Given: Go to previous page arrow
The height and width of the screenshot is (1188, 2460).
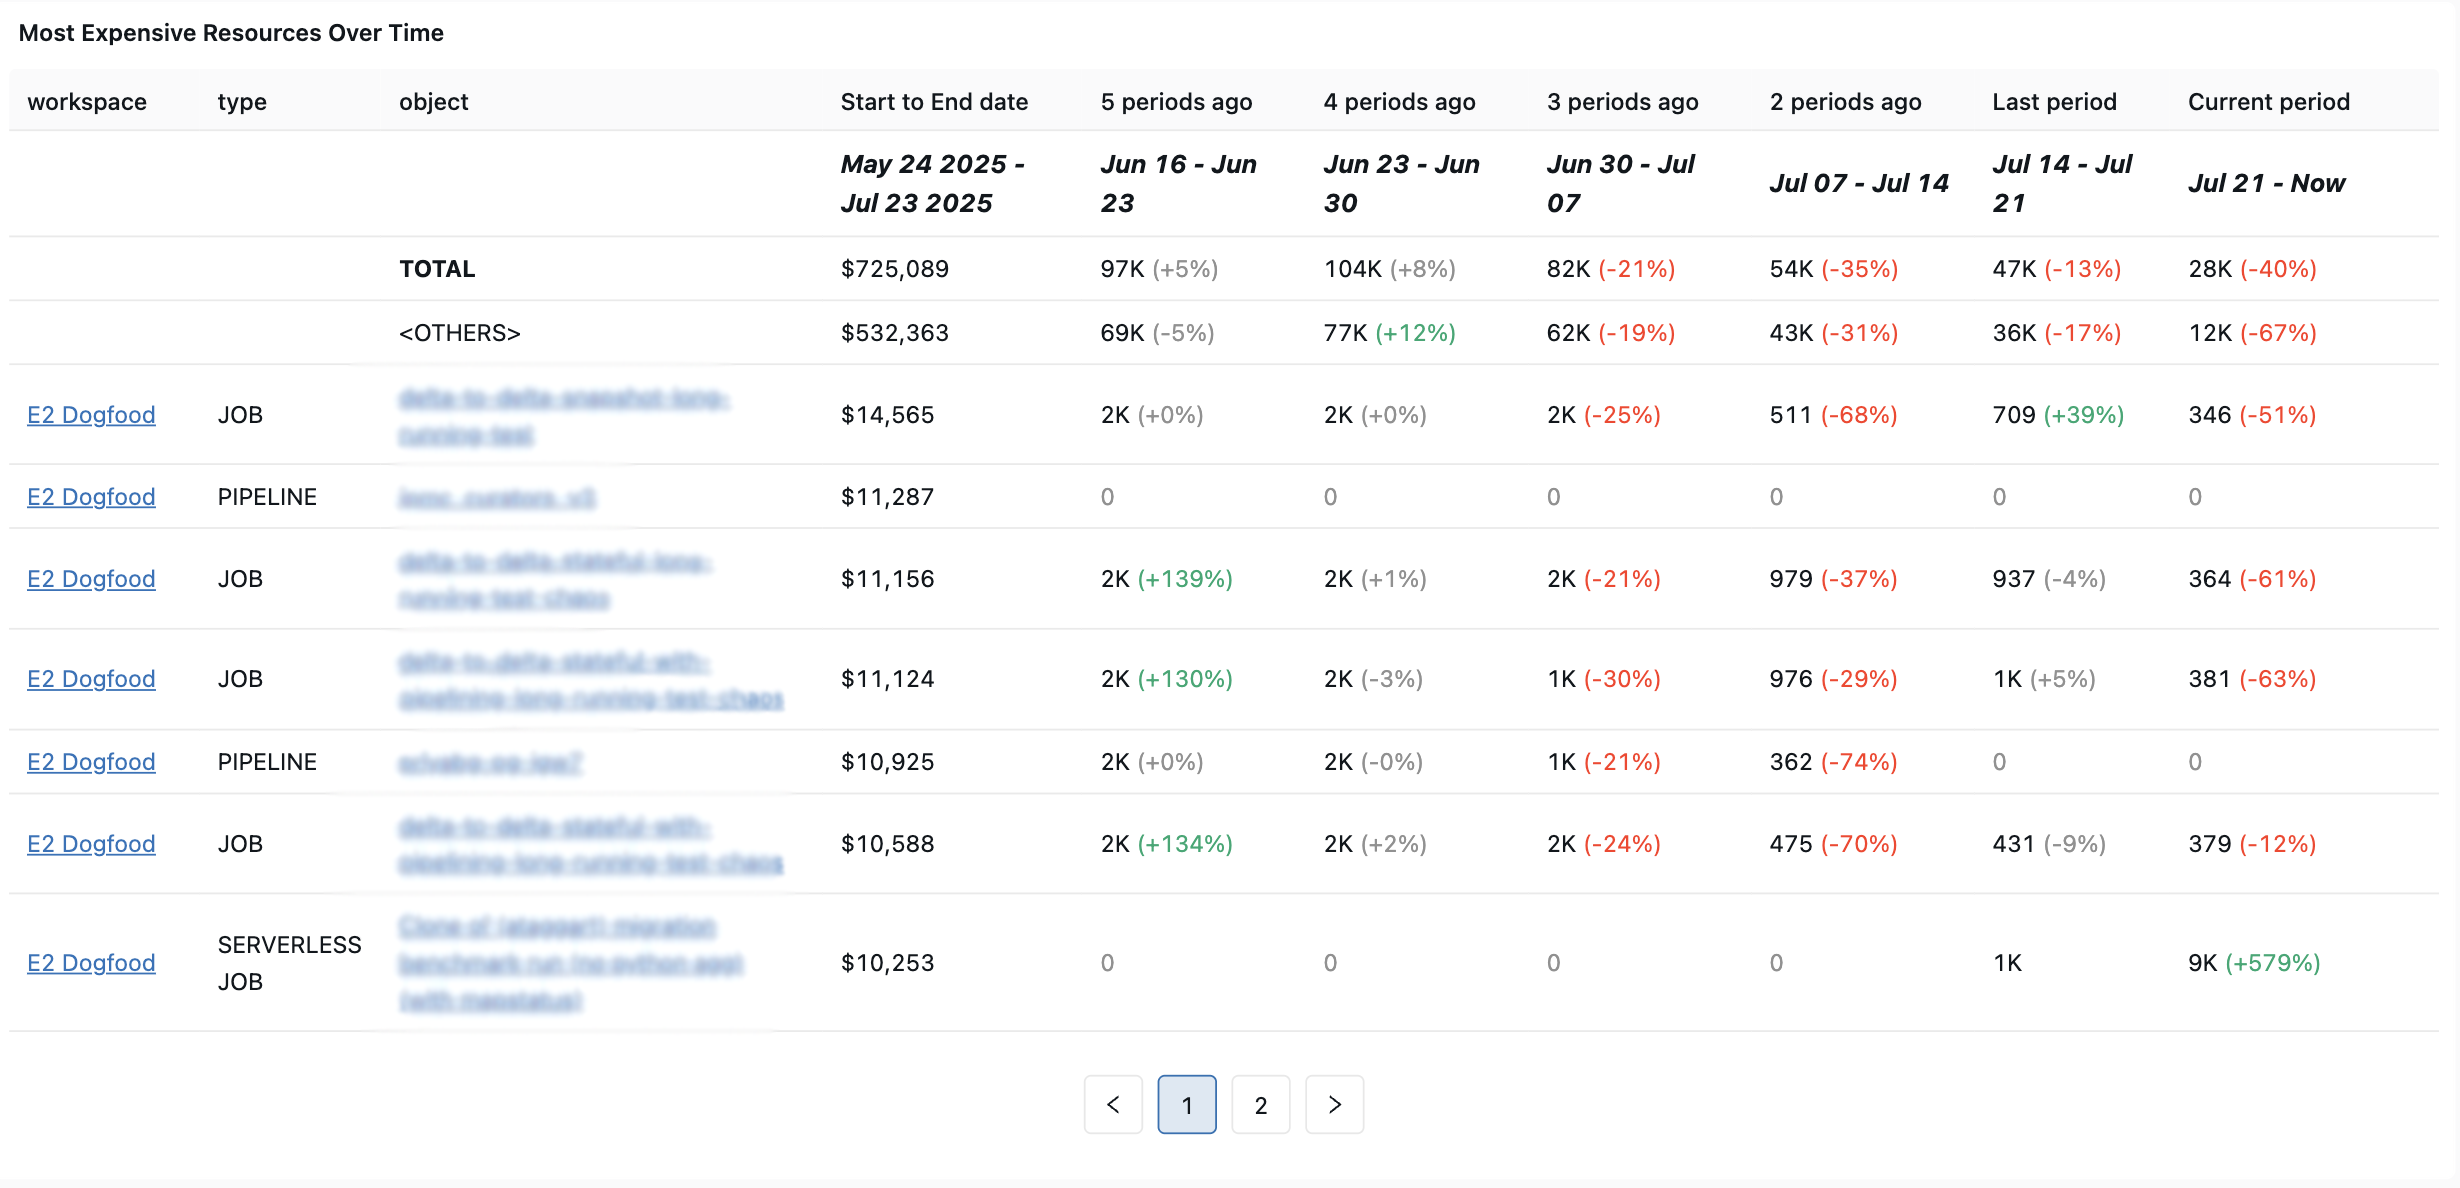Looking at the screenshot, I should click(1113, 1105).
